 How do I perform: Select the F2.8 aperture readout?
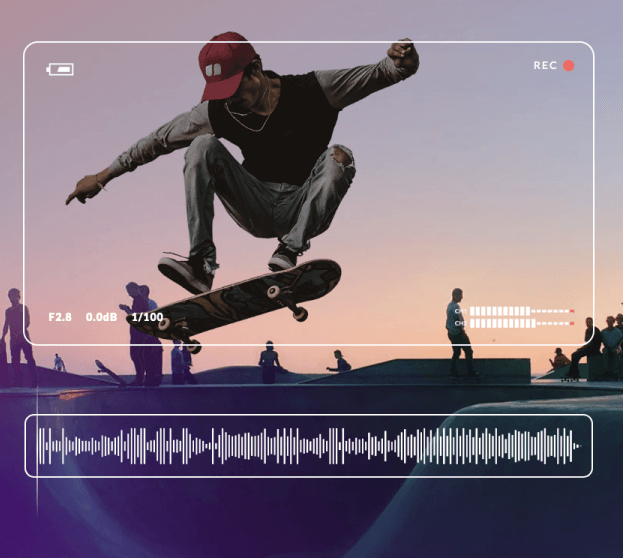click(60, 317)
